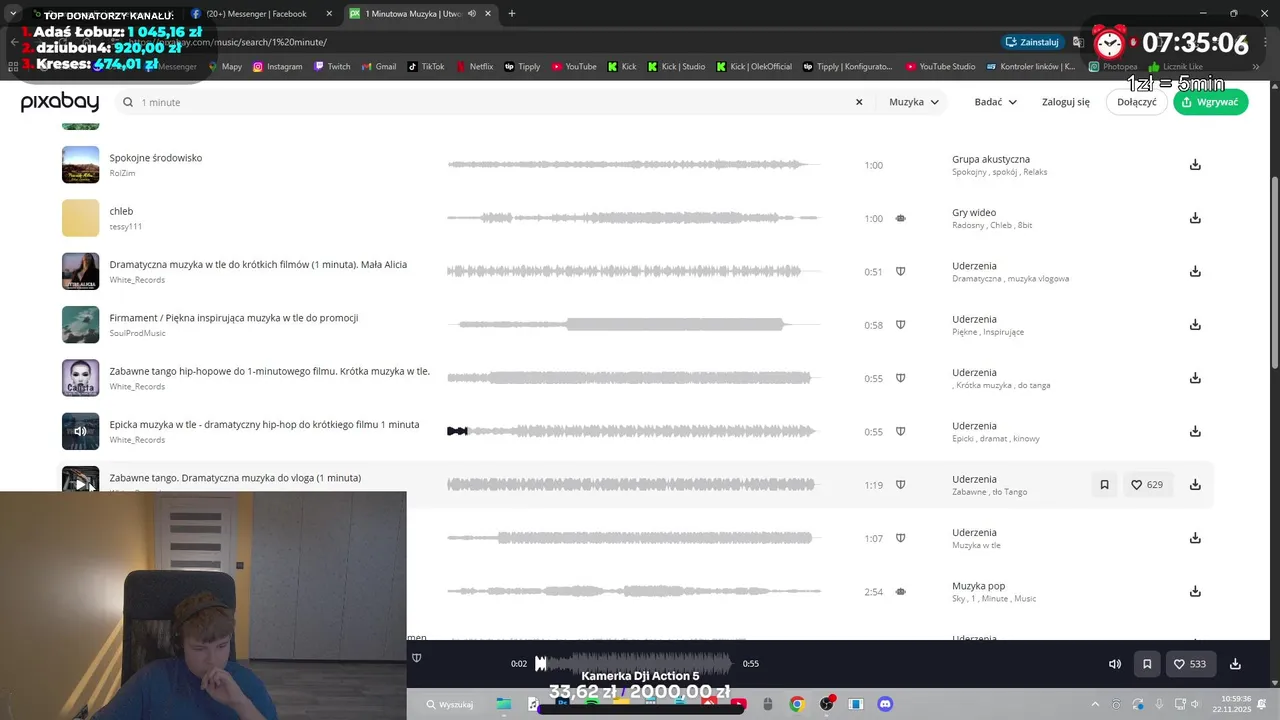Seek in the Firmament track waveform
The width and height of the screenshot is (1280, 720).
pyautogui.click(x=634, y=324)
